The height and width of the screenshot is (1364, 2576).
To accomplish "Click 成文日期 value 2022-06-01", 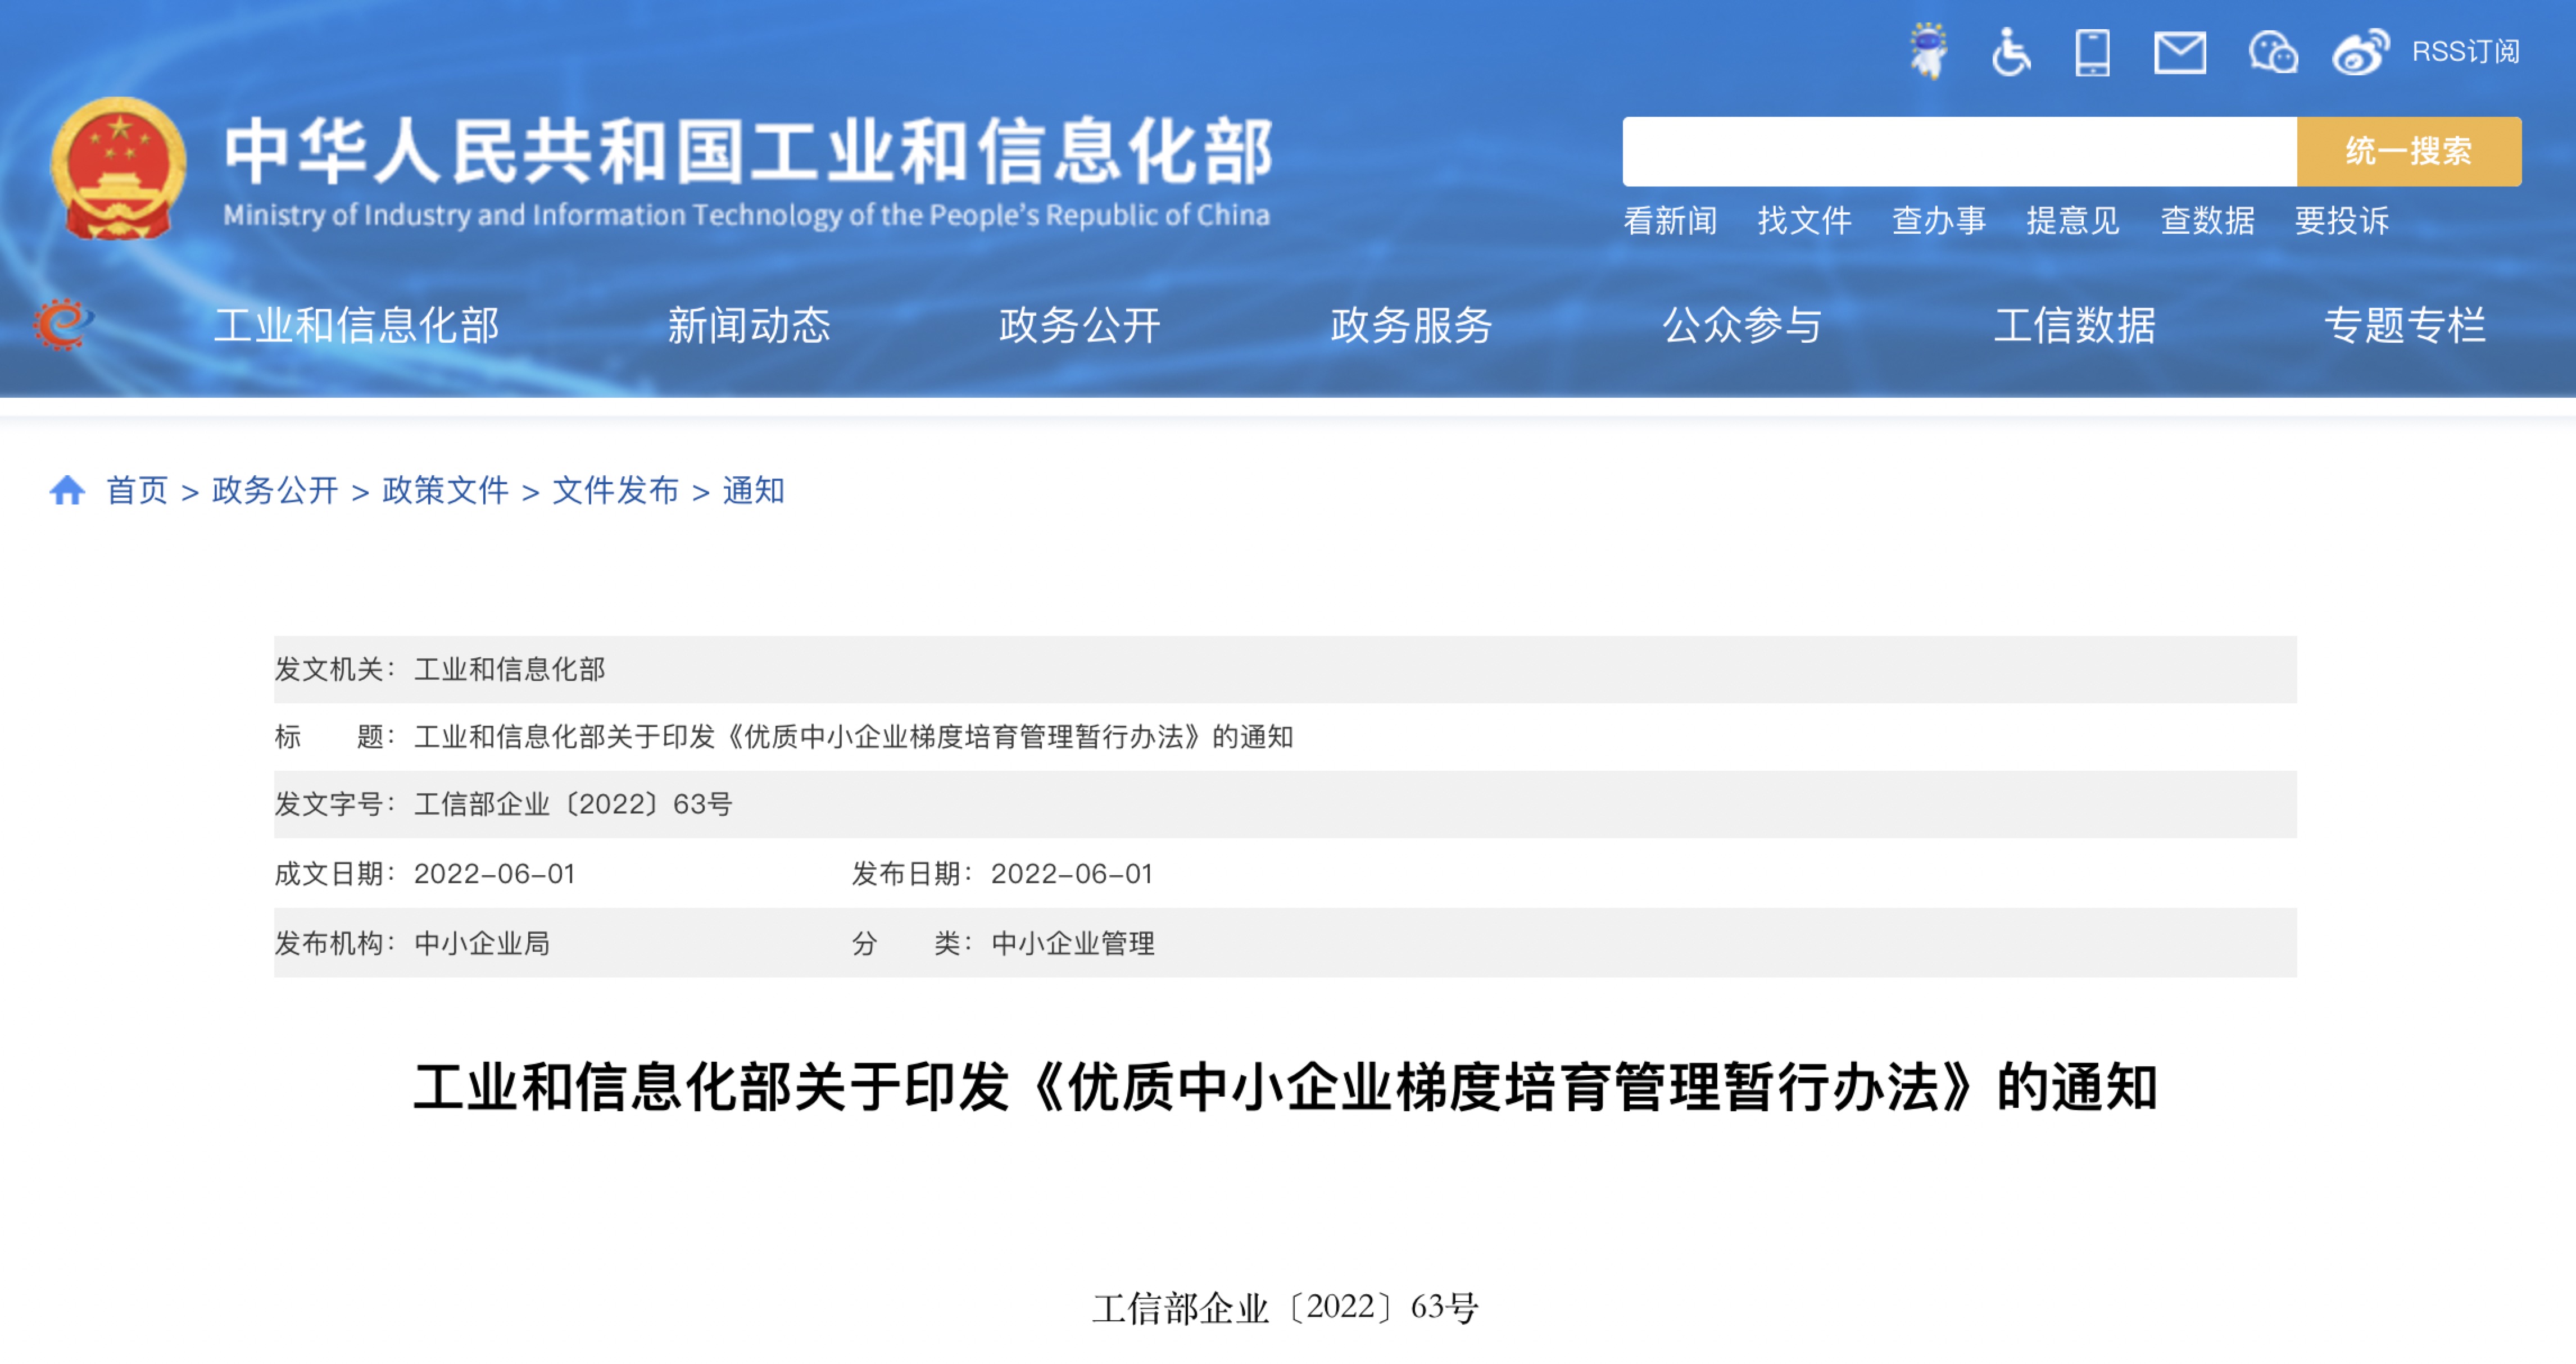I will (495, 874).
